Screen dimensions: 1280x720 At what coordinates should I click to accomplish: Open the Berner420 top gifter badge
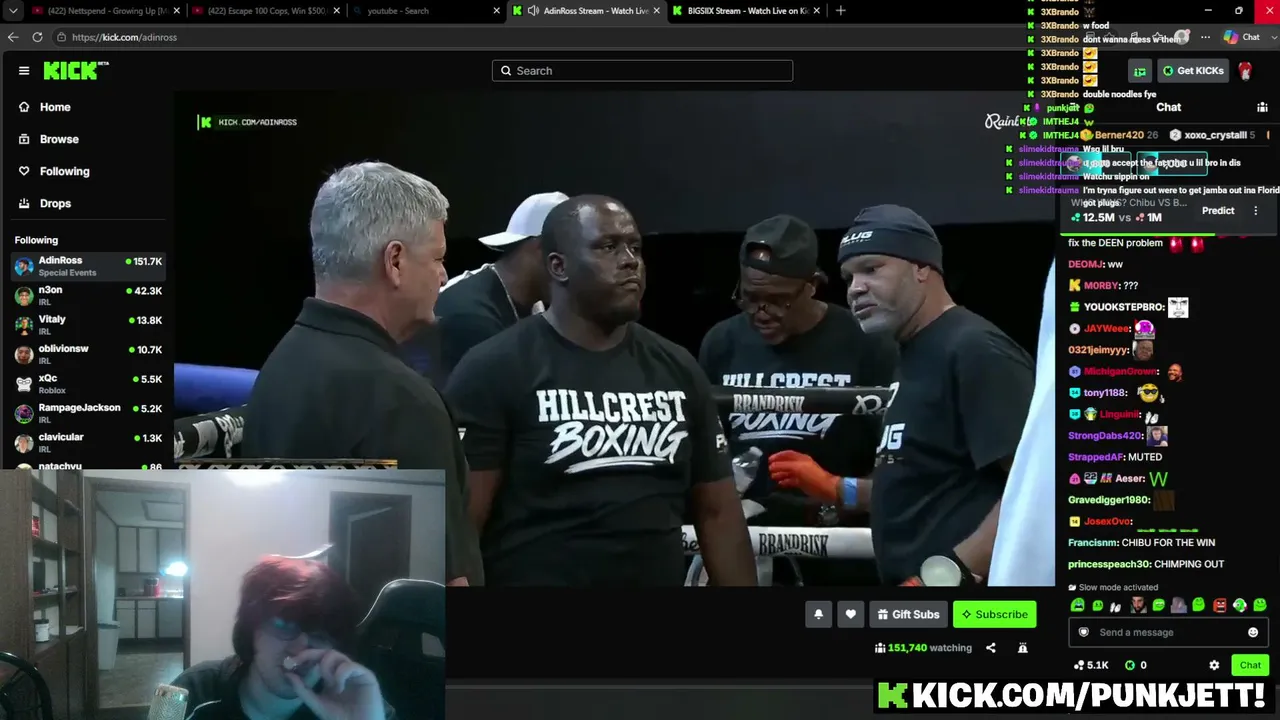(1118, 135)
